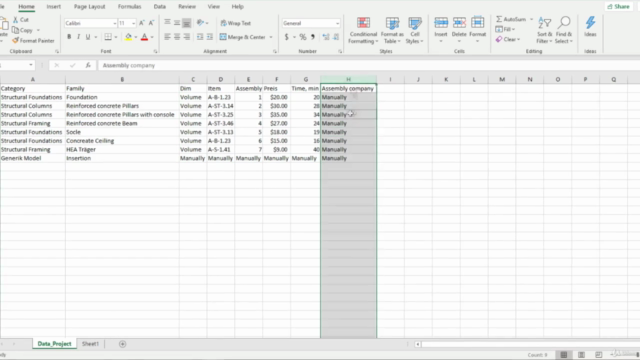Switch to the Formulas tab
The image size is (640, 360).
point(129,7)
